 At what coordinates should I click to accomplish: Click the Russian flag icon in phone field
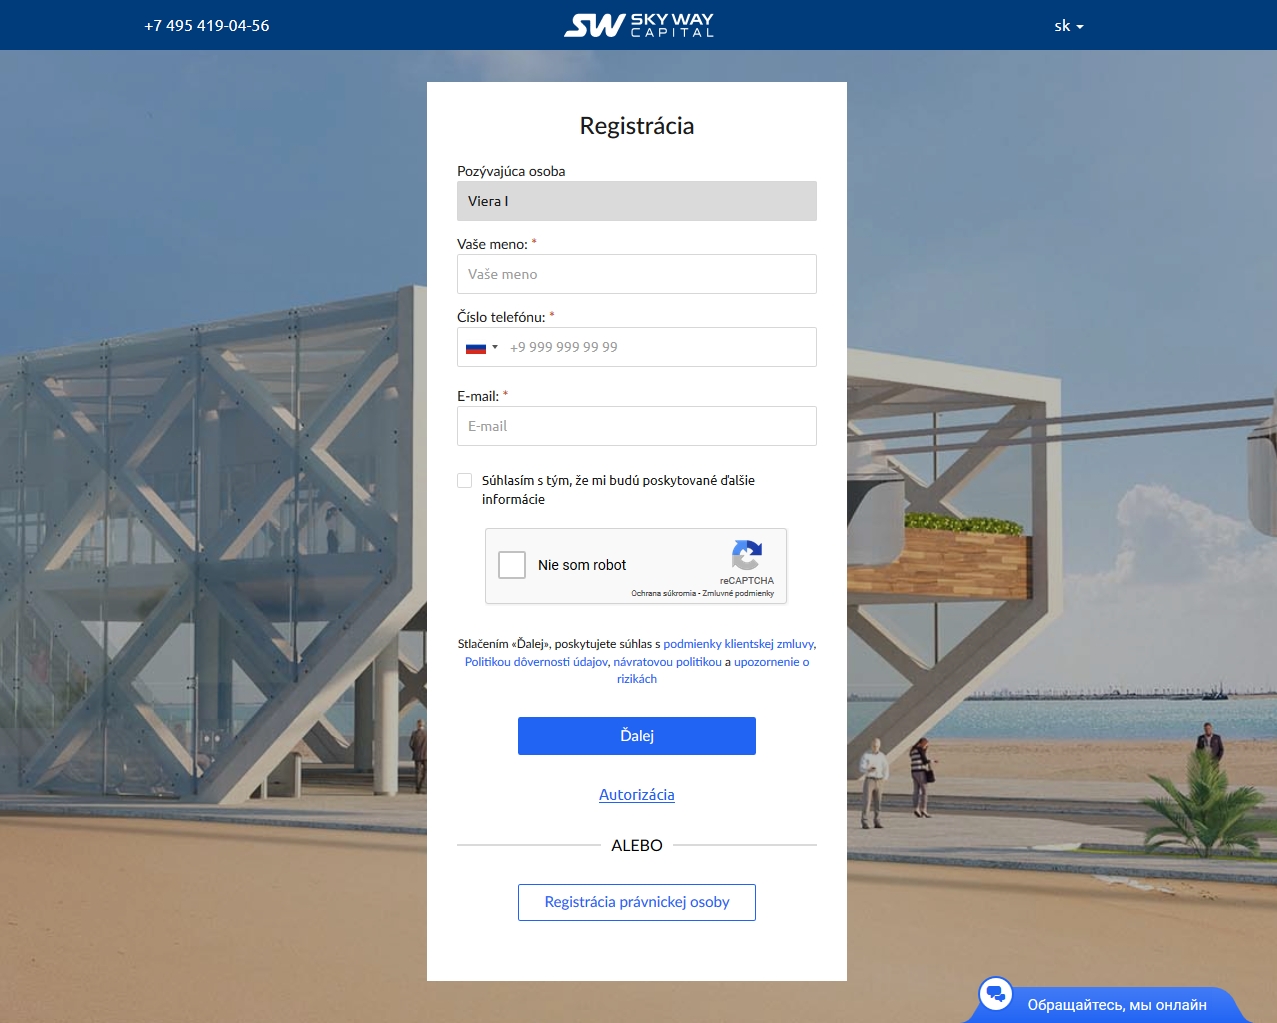point(475,347)
